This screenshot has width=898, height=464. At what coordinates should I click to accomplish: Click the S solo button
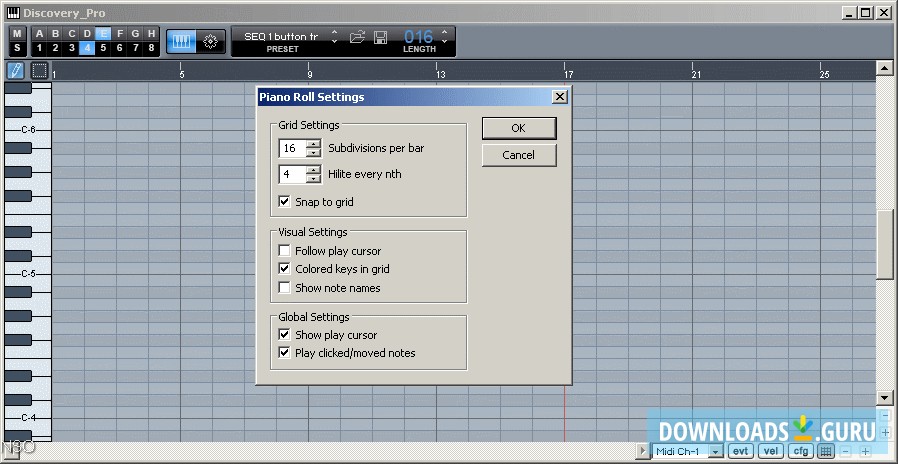click(17, 48)
